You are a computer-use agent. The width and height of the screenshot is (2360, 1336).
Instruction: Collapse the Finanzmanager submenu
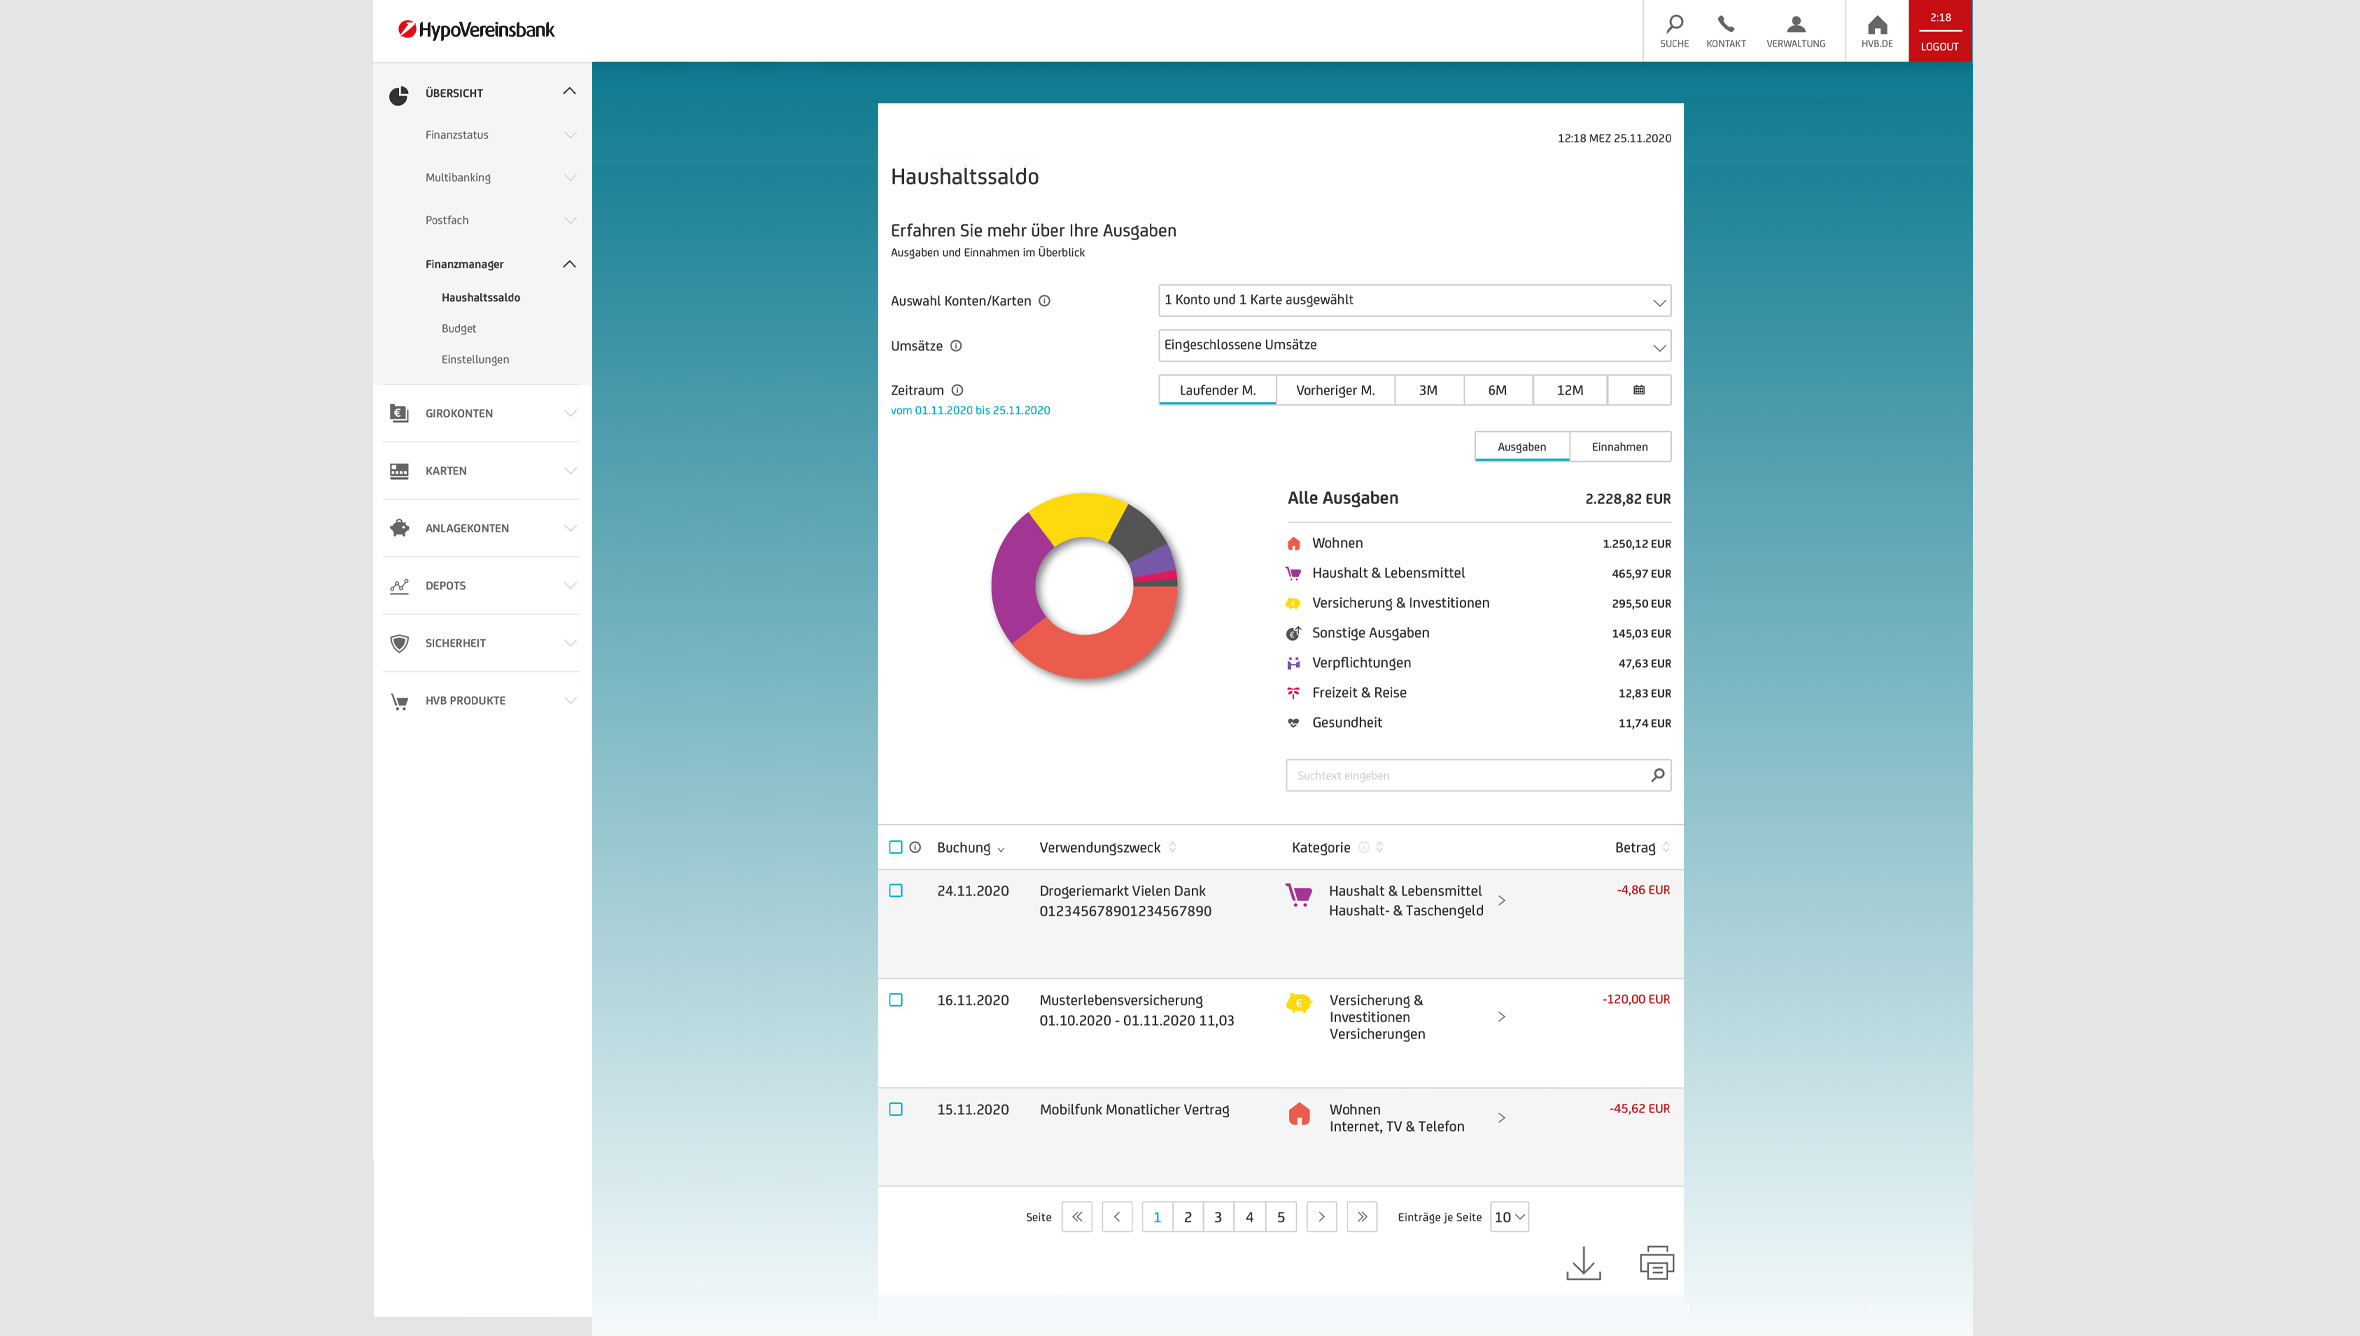click(x=569, y=264)
